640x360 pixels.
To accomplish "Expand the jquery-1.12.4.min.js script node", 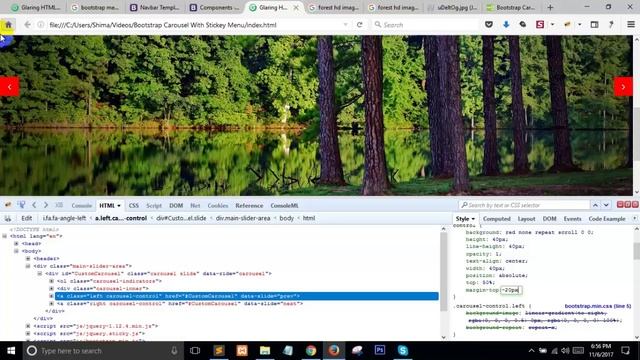I will click(28, 326).
